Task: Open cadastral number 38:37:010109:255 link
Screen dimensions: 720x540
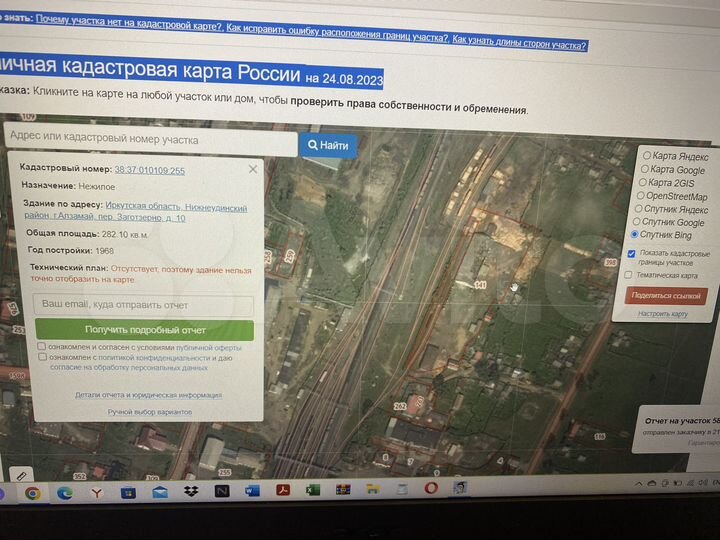Action: pos(149,171)
